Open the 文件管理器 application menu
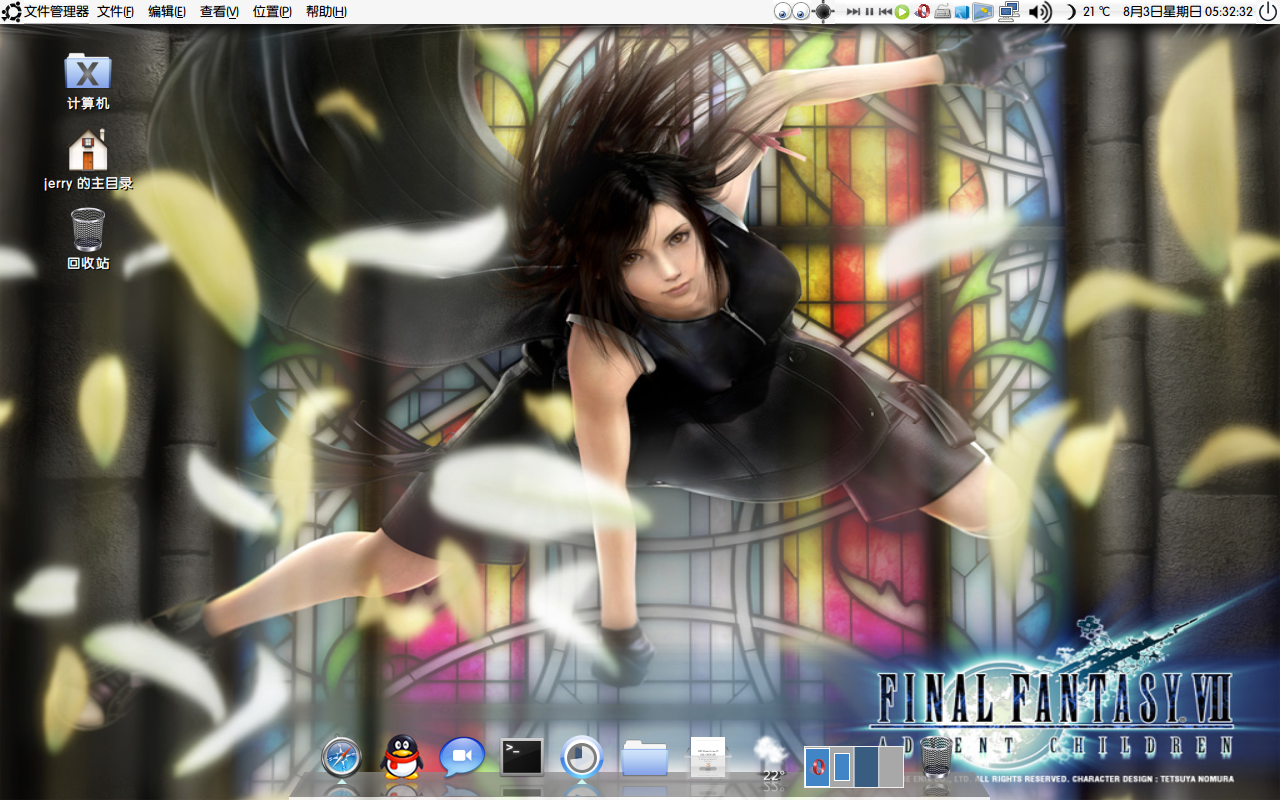Screen dimensions: 1280x800 point(57,12)
